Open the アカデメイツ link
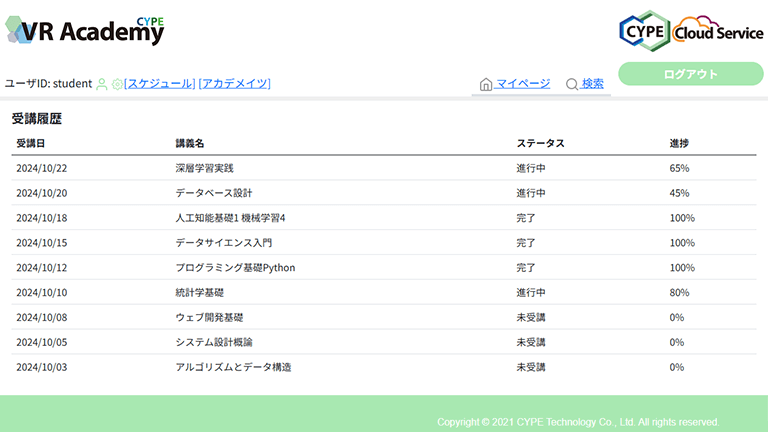The height and width of the screenshot is (432, 768). [235, 84]
